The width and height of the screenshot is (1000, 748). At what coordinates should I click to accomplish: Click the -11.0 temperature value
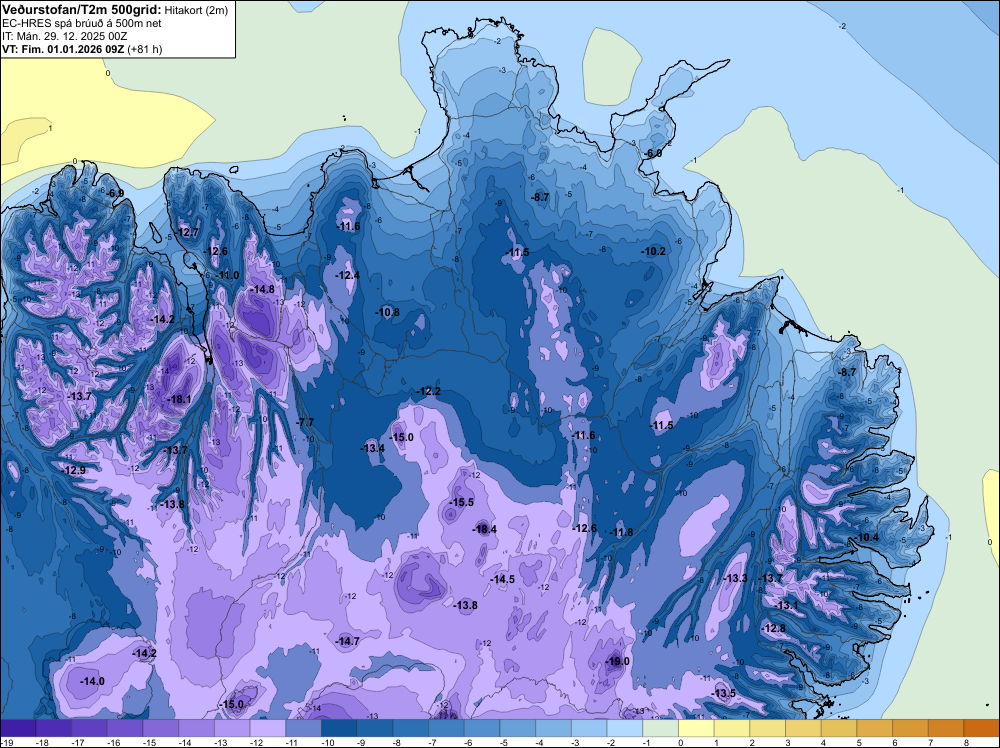click(x=228, y=275)
